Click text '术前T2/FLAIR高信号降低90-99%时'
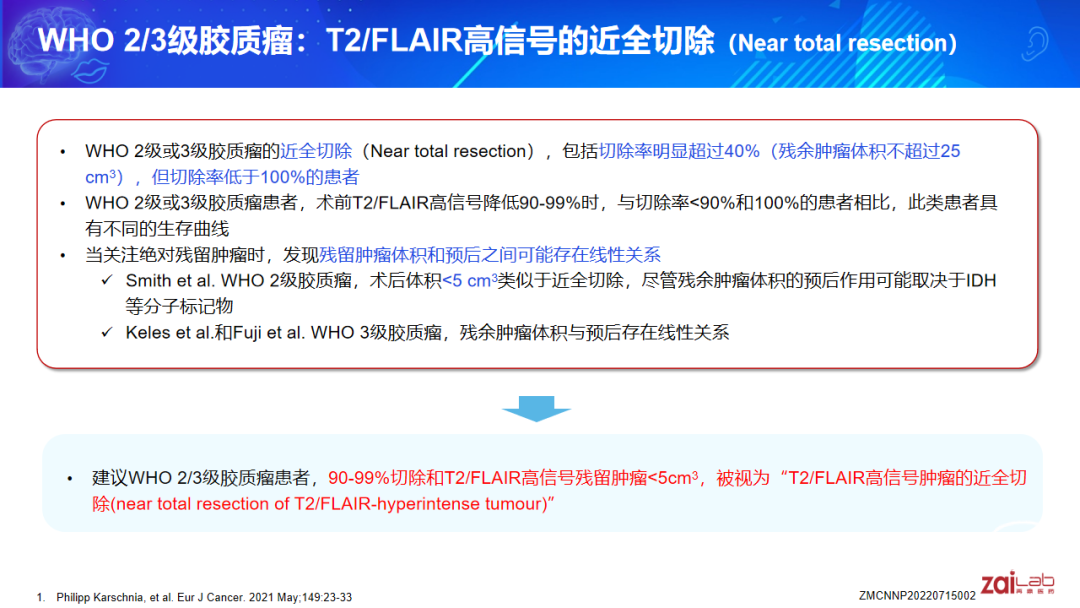 pos(457,203)
